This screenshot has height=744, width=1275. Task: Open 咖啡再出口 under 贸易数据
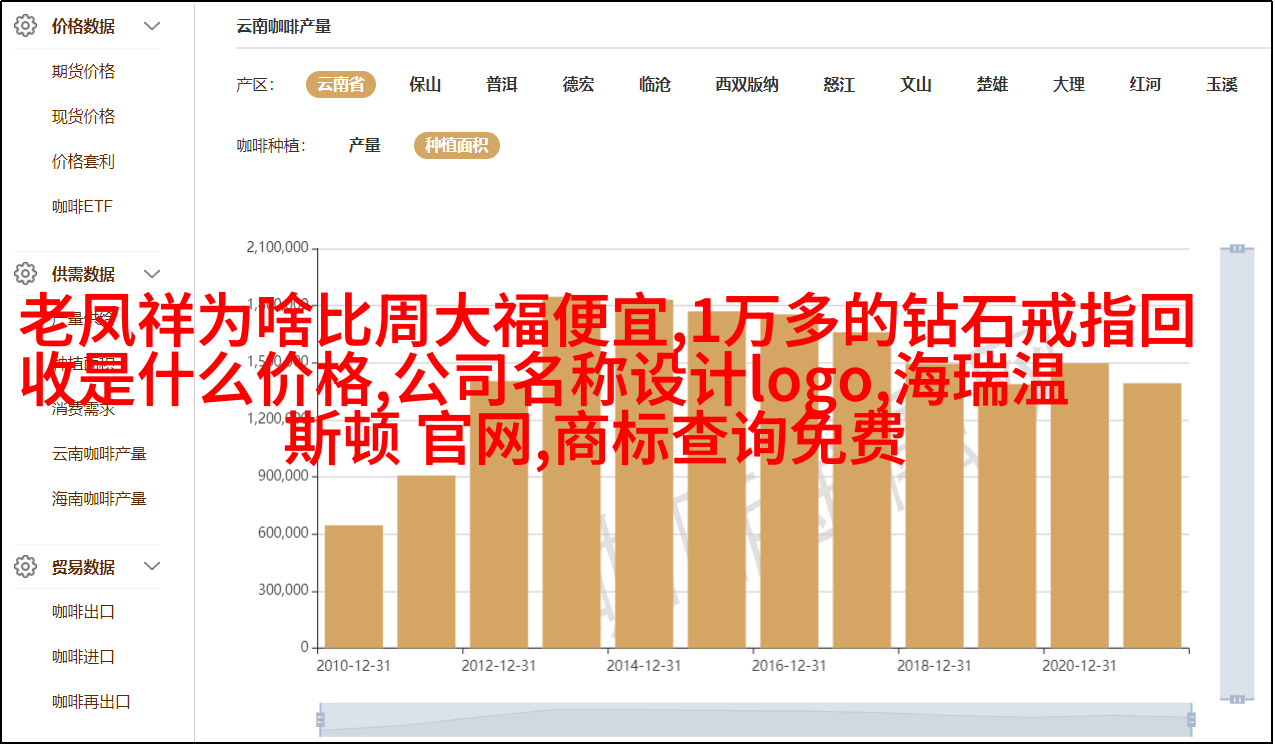pyautogui.click(x=92, y=702)
